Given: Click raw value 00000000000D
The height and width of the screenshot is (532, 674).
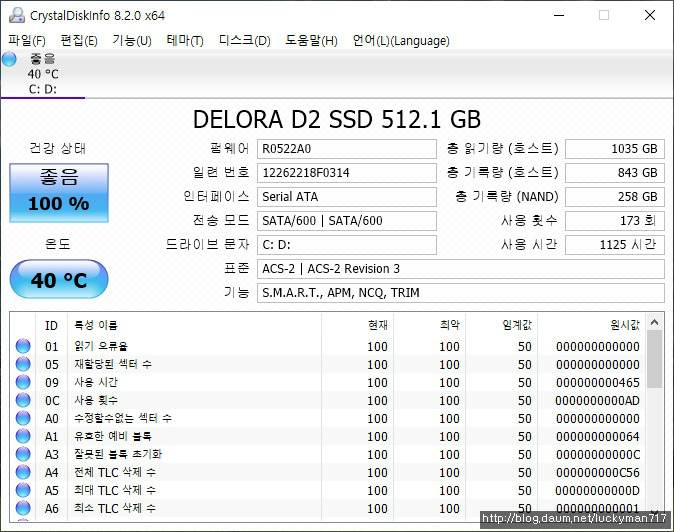Looking at the screenshot, I should coord(597,490).
